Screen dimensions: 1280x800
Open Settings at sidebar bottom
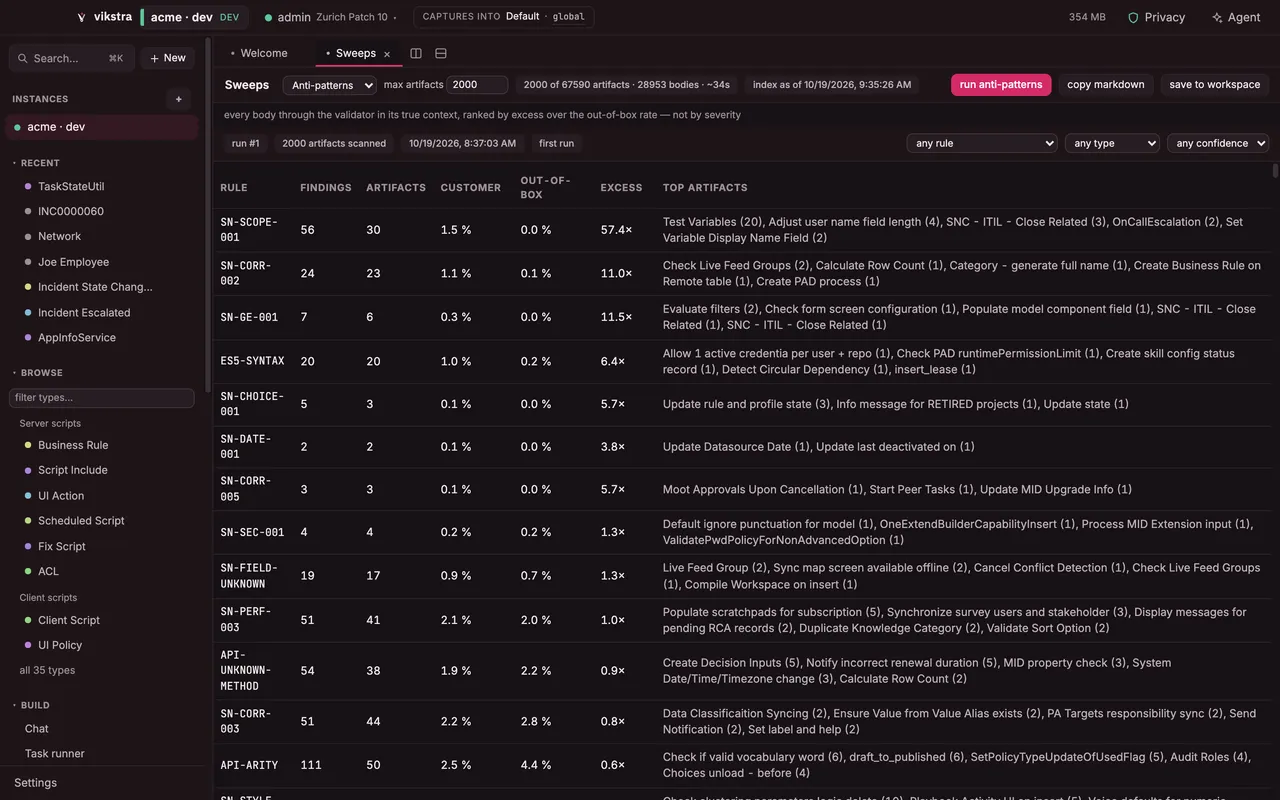pyautogui.click(x=36, y=783)
